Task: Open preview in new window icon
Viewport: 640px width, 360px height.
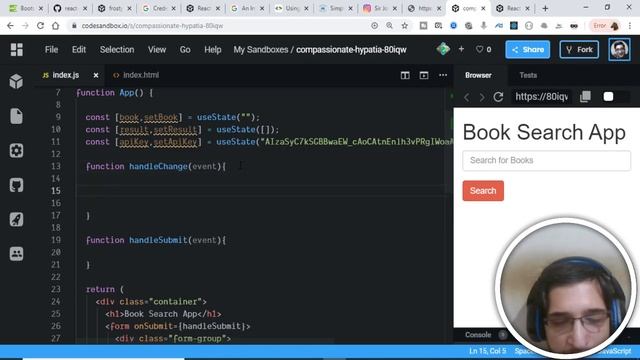Action: point(585,97)
